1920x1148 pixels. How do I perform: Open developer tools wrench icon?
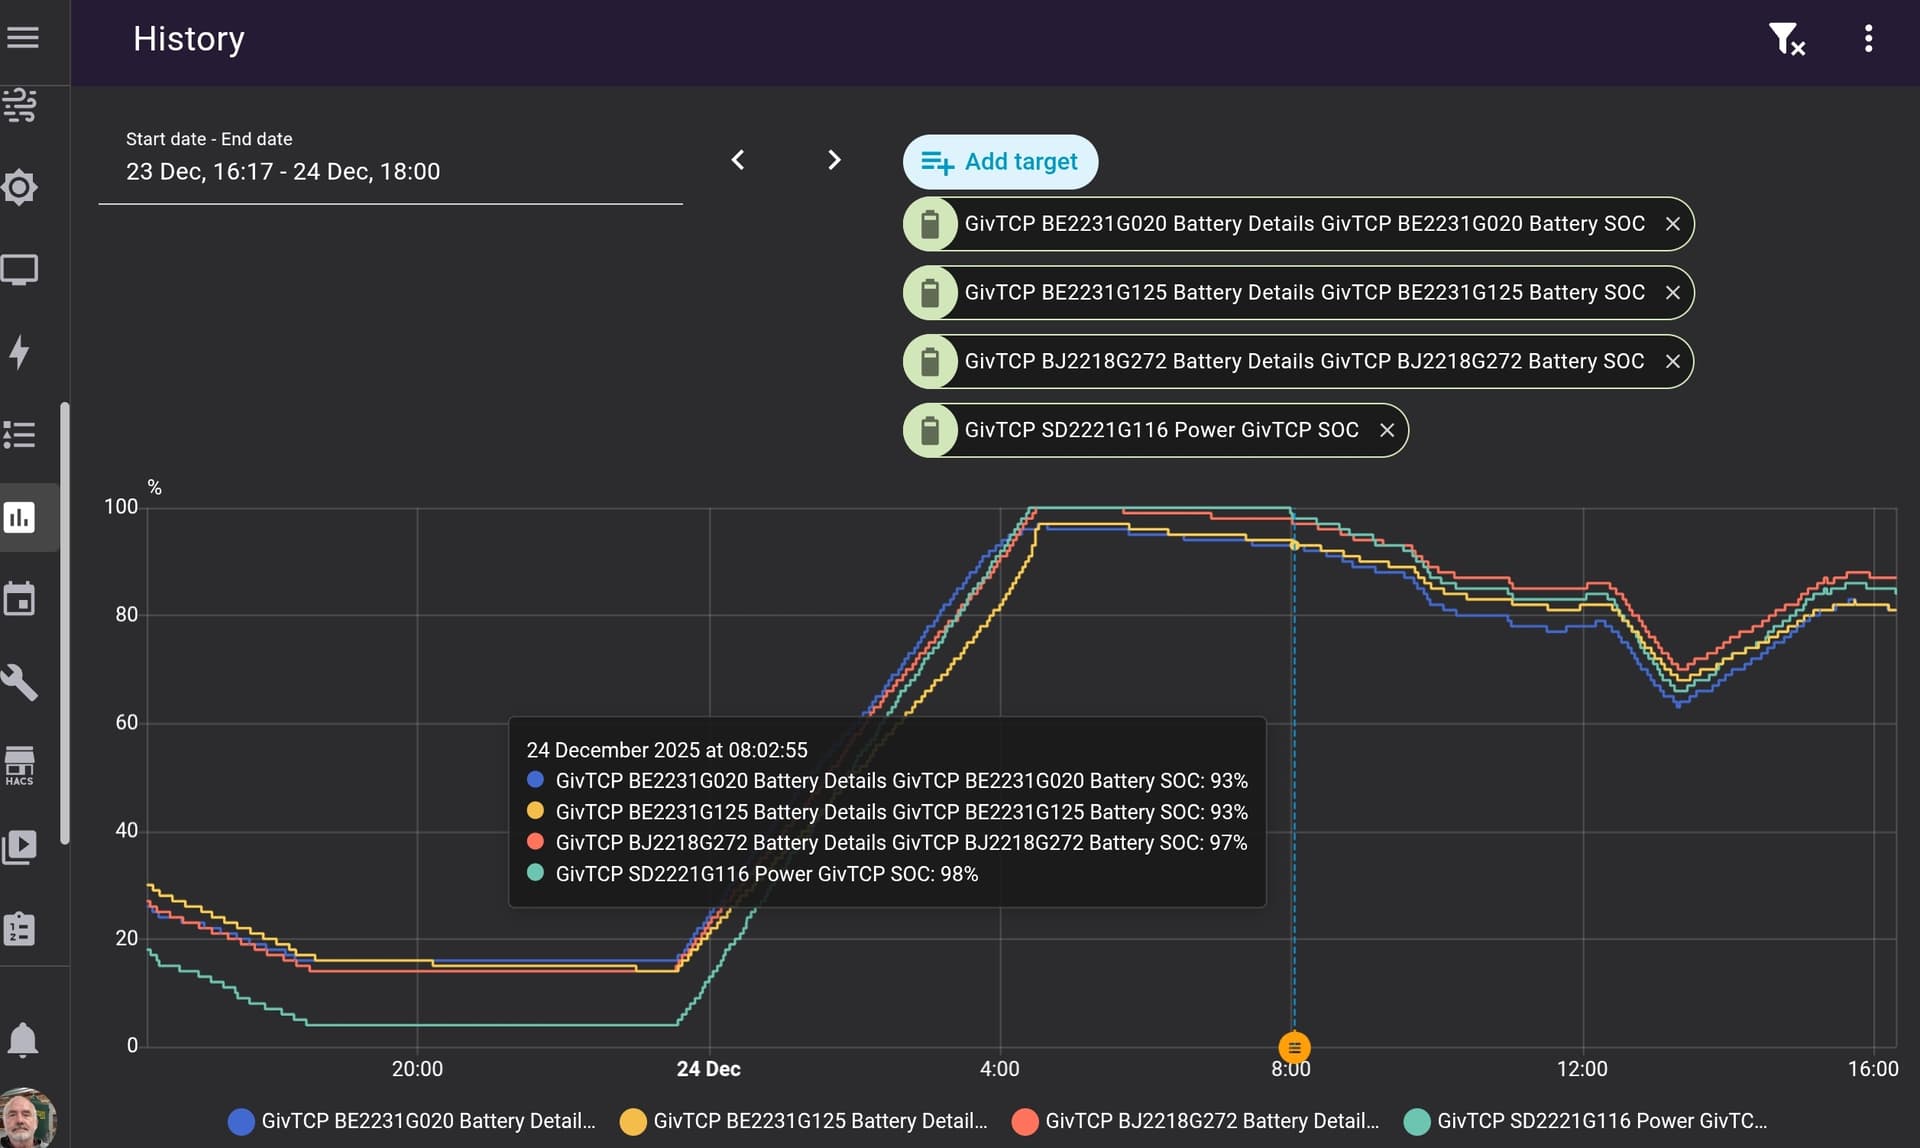[20, 683]
